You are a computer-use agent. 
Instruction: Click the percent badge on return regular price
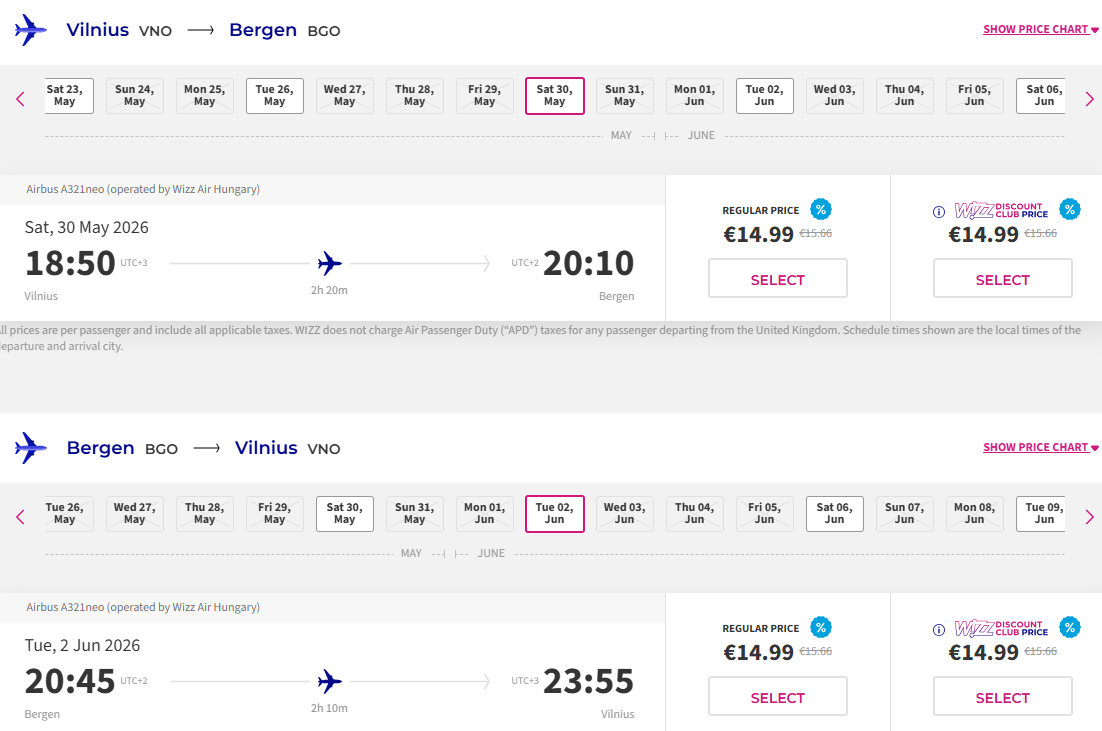tap(821, 627)
